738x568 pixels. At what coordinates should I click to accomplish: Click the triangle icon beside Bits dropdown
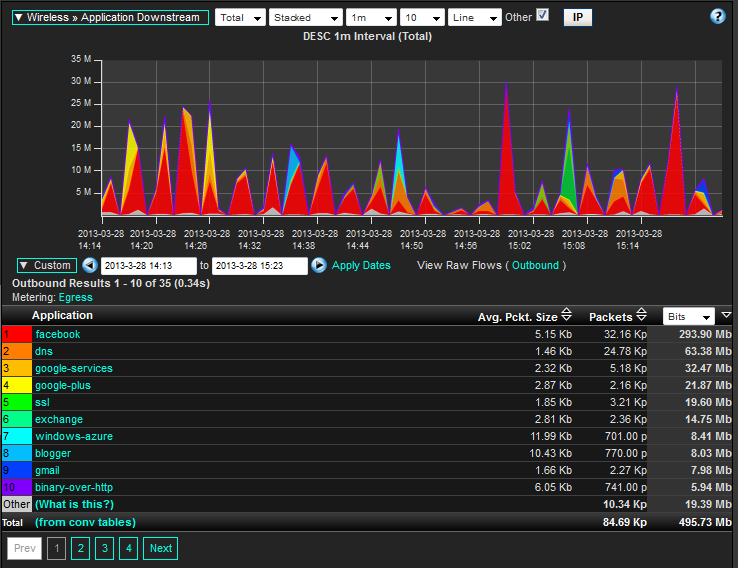click(x=726, y=316)
